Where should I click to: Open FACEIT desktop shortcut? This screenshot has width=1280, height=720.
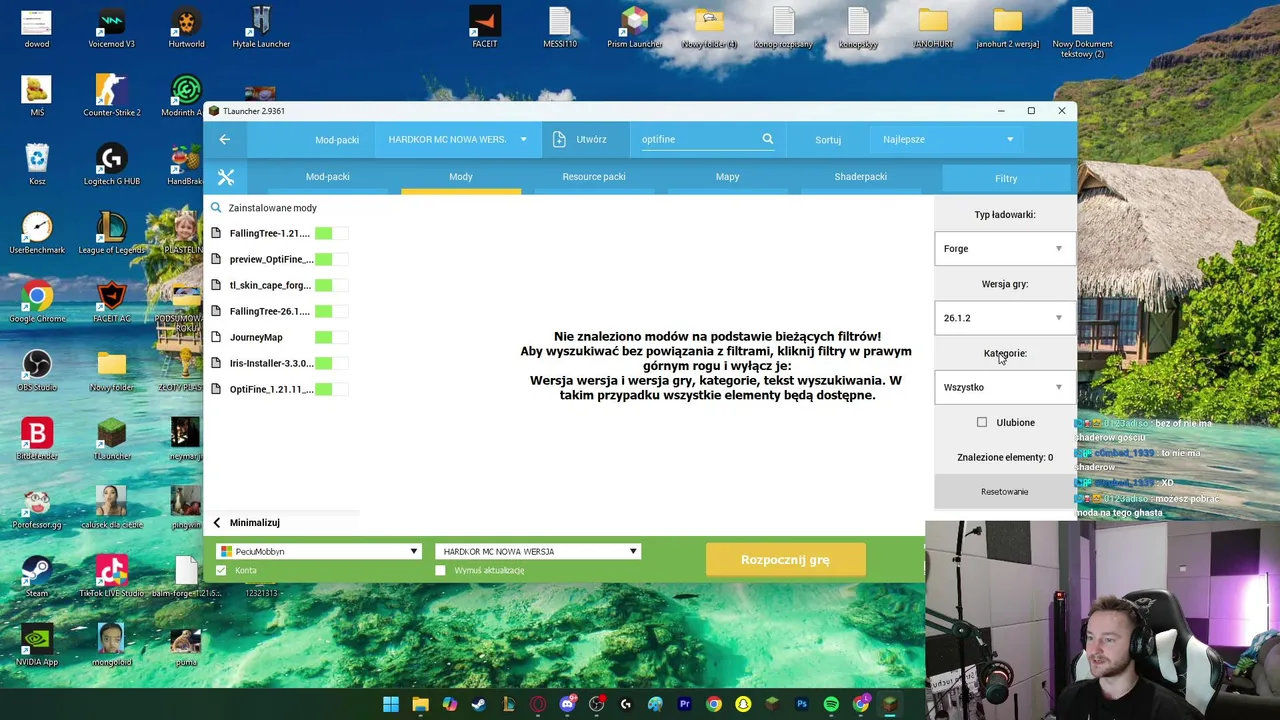click(x=485, y=28)
